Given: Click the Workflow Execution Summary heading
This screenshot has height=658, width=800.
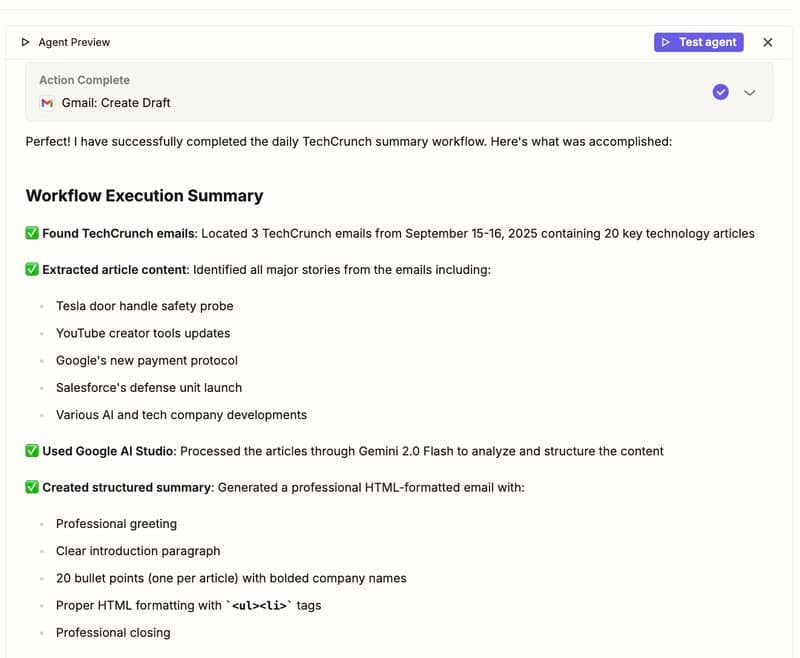Looking at the screenshot, I should pos(144,196).
